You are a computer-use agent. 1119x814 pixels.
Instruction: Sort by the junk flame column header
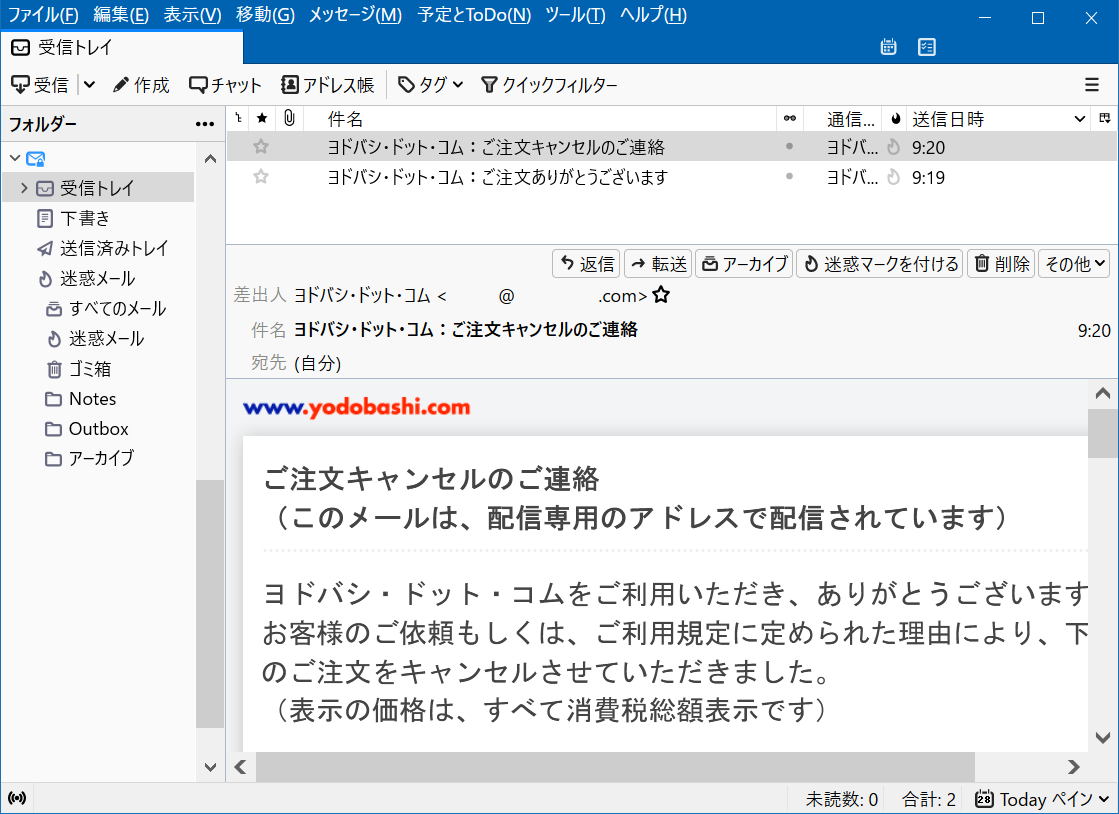(x=895, y=118)
